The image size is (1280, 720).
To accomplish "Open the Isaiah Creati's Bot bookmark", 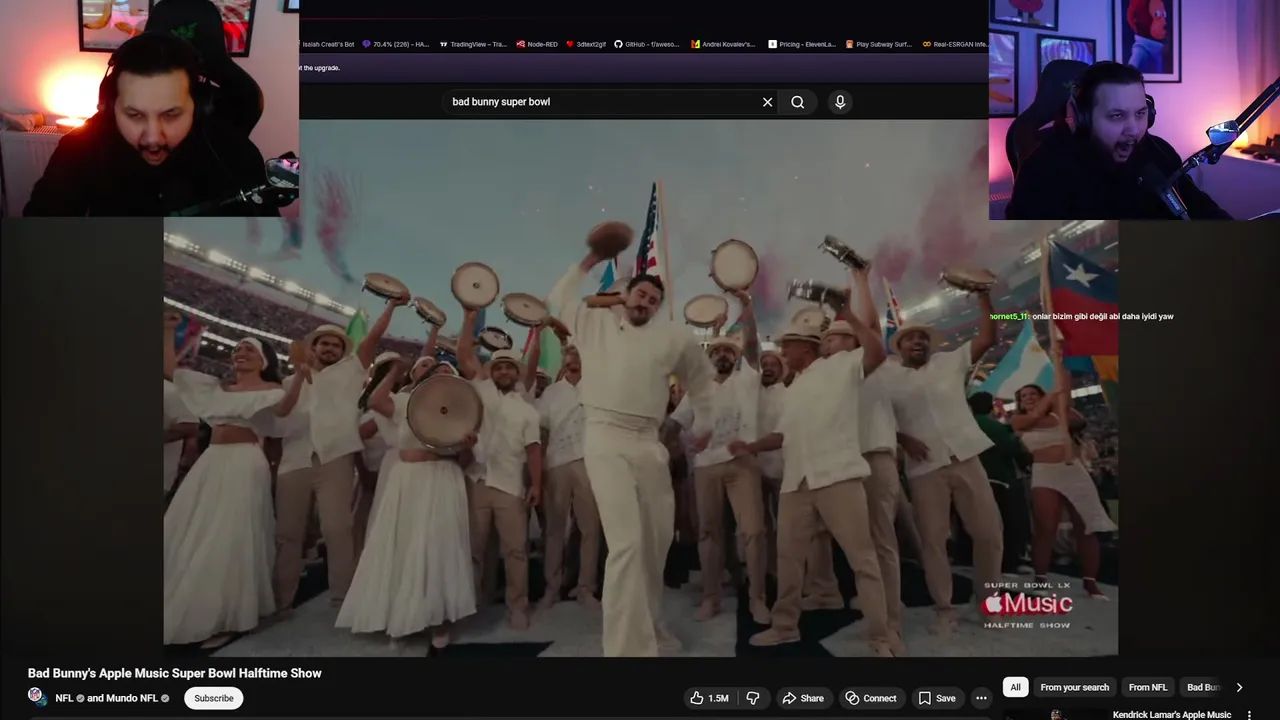I will click(x=328, y=44).
